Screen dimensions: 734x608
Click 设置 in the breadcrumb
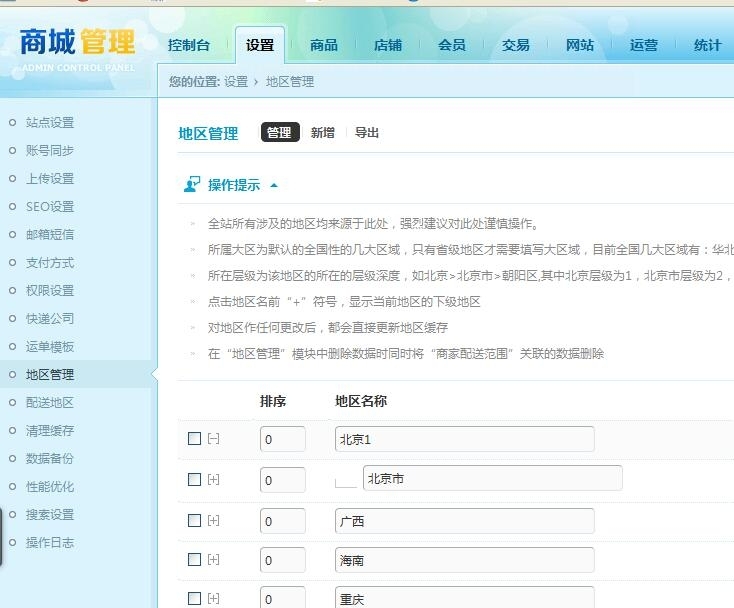(235, 82)
